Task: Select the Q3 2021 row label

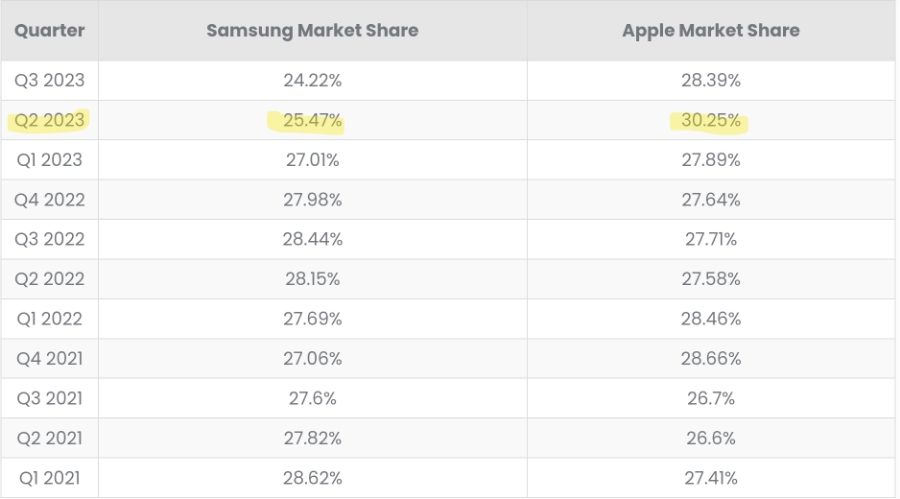Action: coord(49,398)
